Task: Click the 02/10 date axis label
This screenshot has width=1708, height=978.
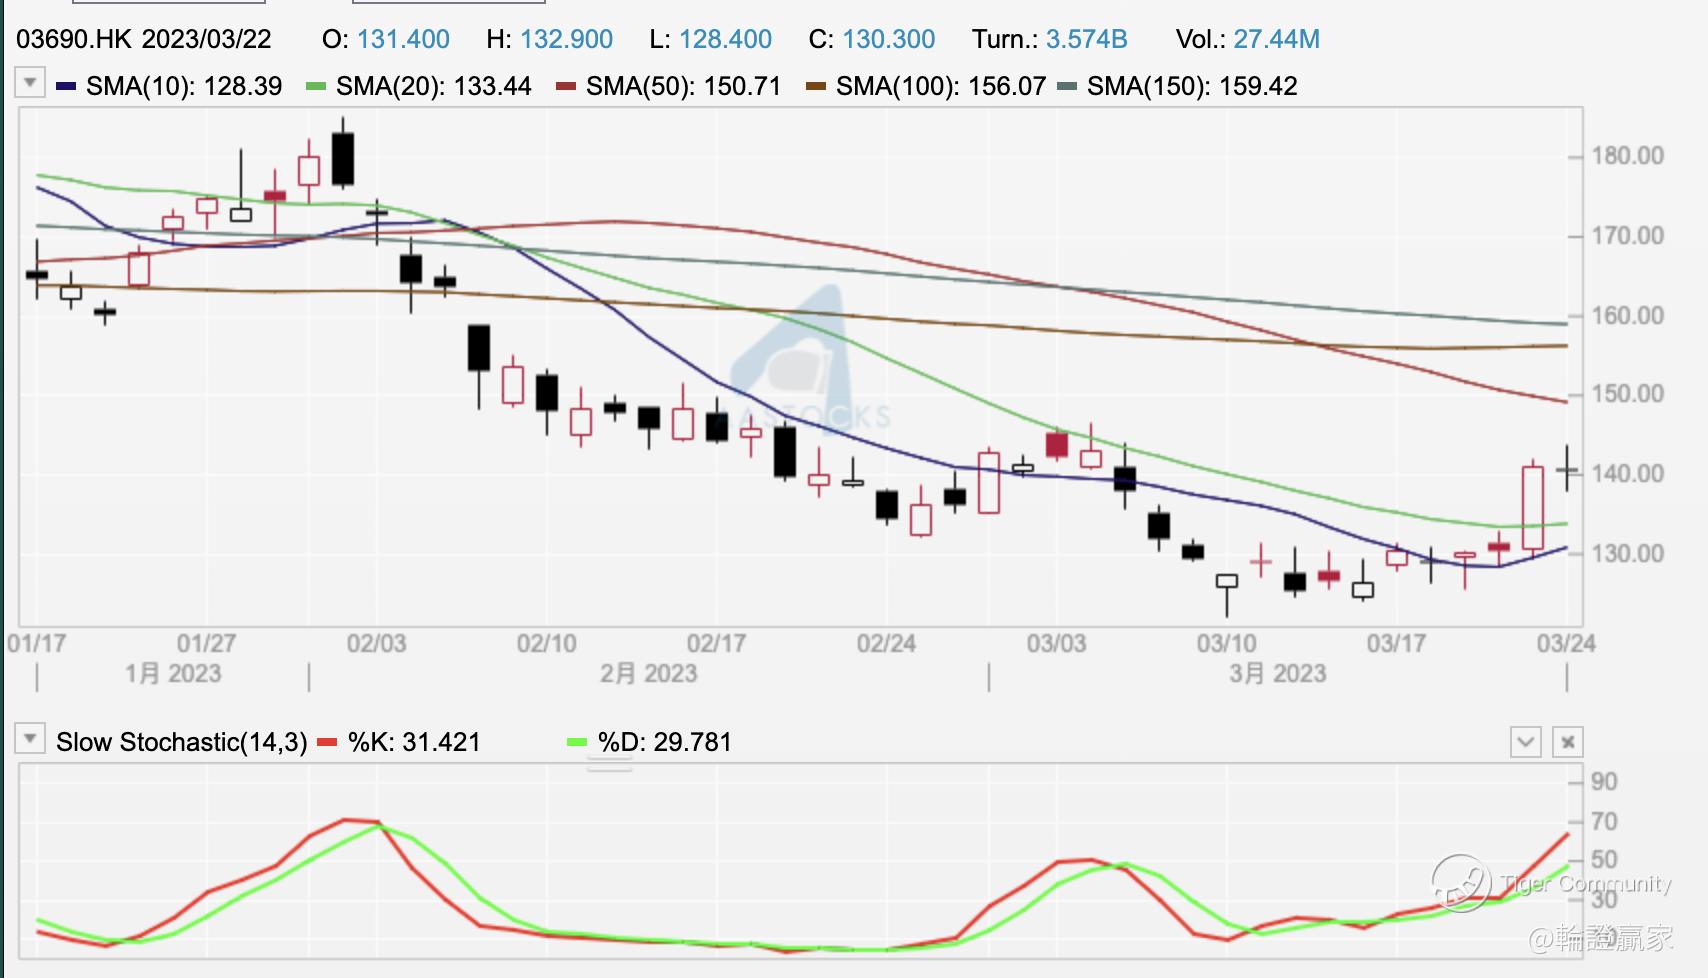Action: 547,643
